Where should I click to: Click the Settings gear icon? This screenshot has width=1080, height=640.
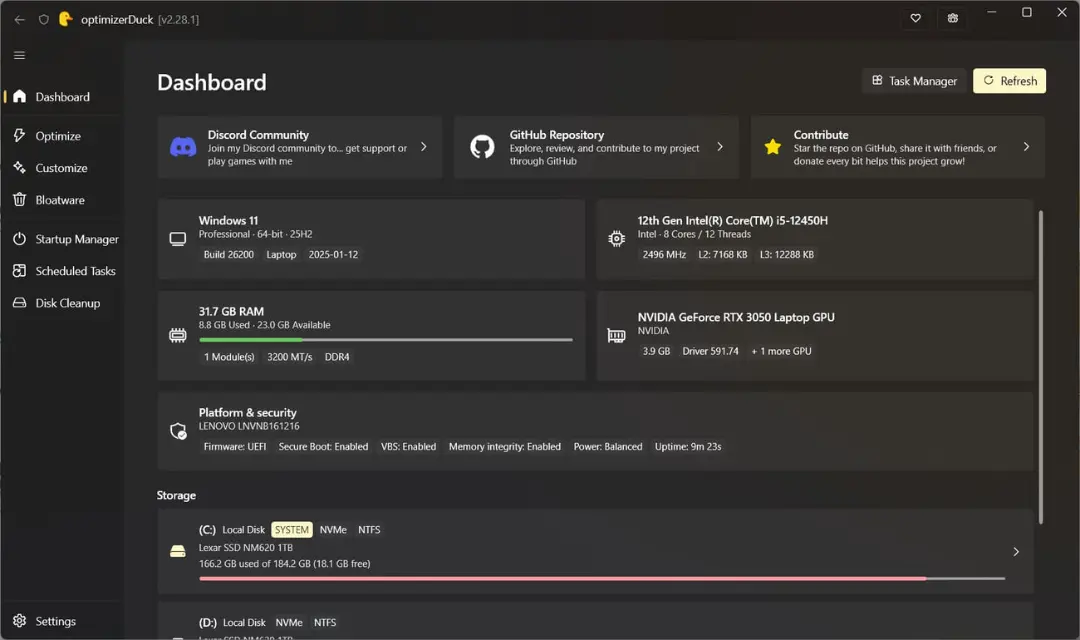(19, 621)
